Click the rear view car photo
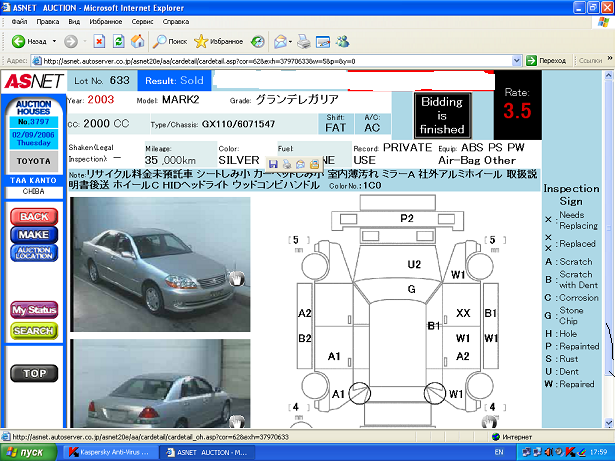Viewport: 615px width, 461px height. (160, 383)
